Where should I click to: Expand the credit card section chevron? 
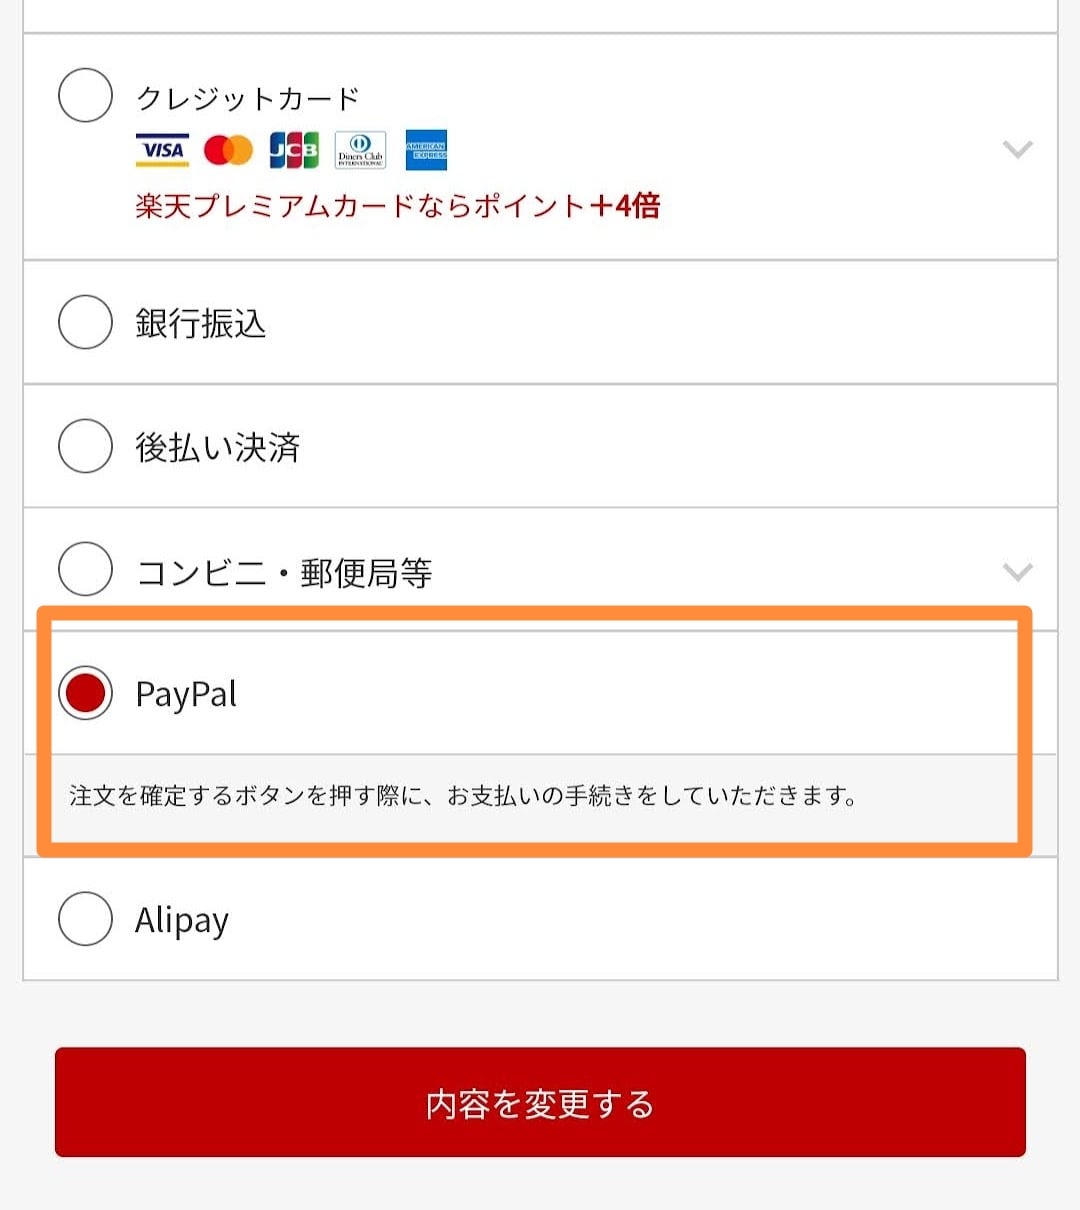(1017, 150)
